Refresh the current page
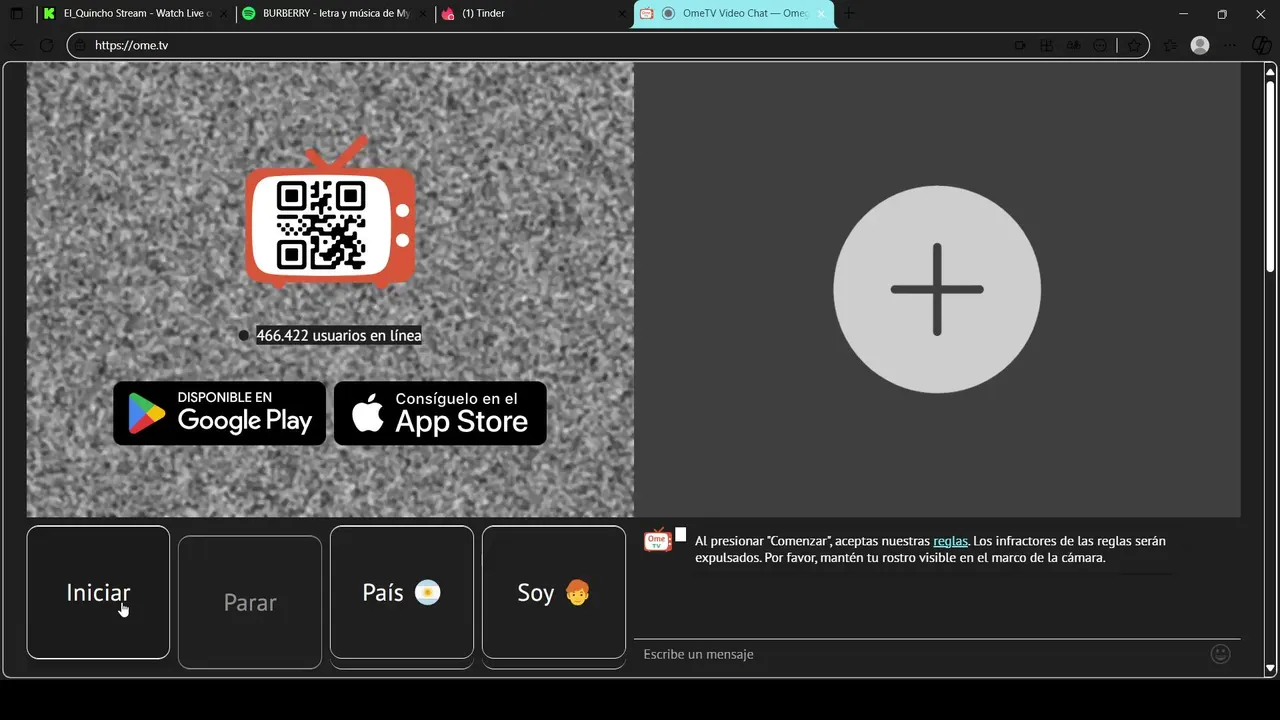The image size is (1280, 720). (x=46, y=45)
